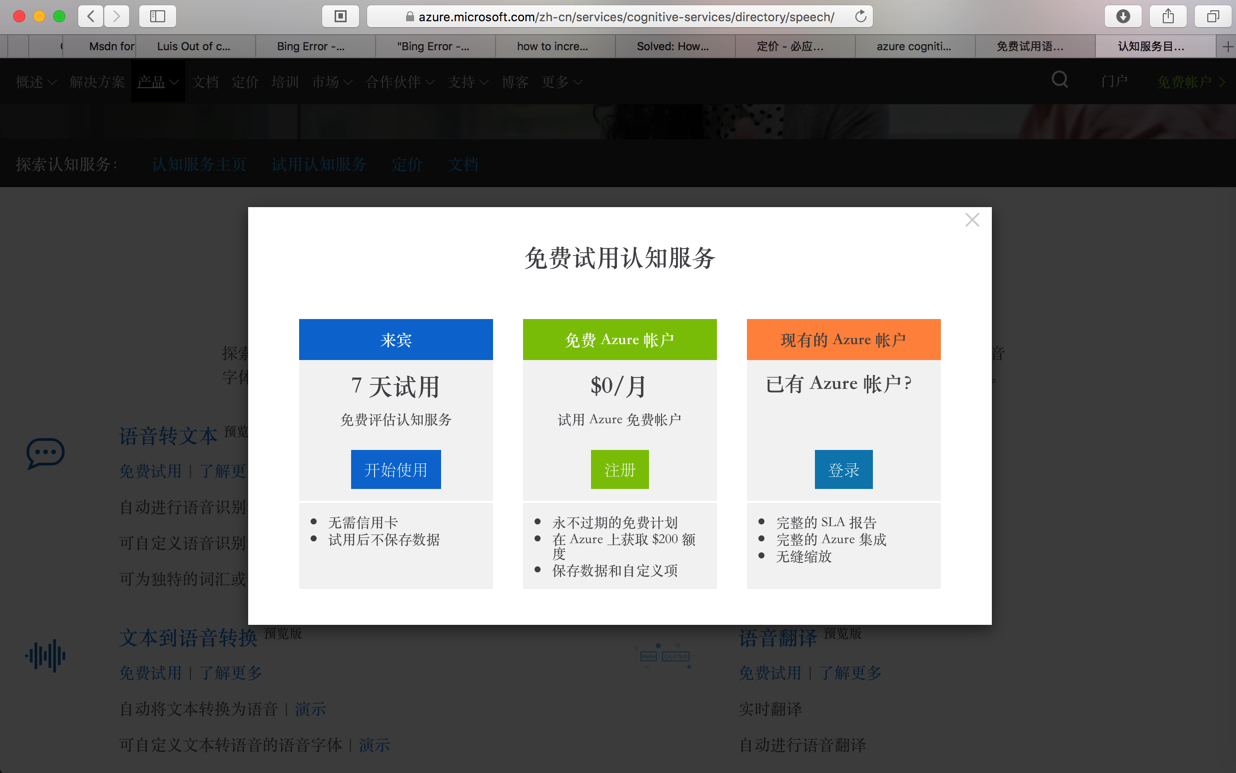Open 文档 in the cognitive services sub-navigation
This screenshot has width=1236, height=773.
coord(463,164)
